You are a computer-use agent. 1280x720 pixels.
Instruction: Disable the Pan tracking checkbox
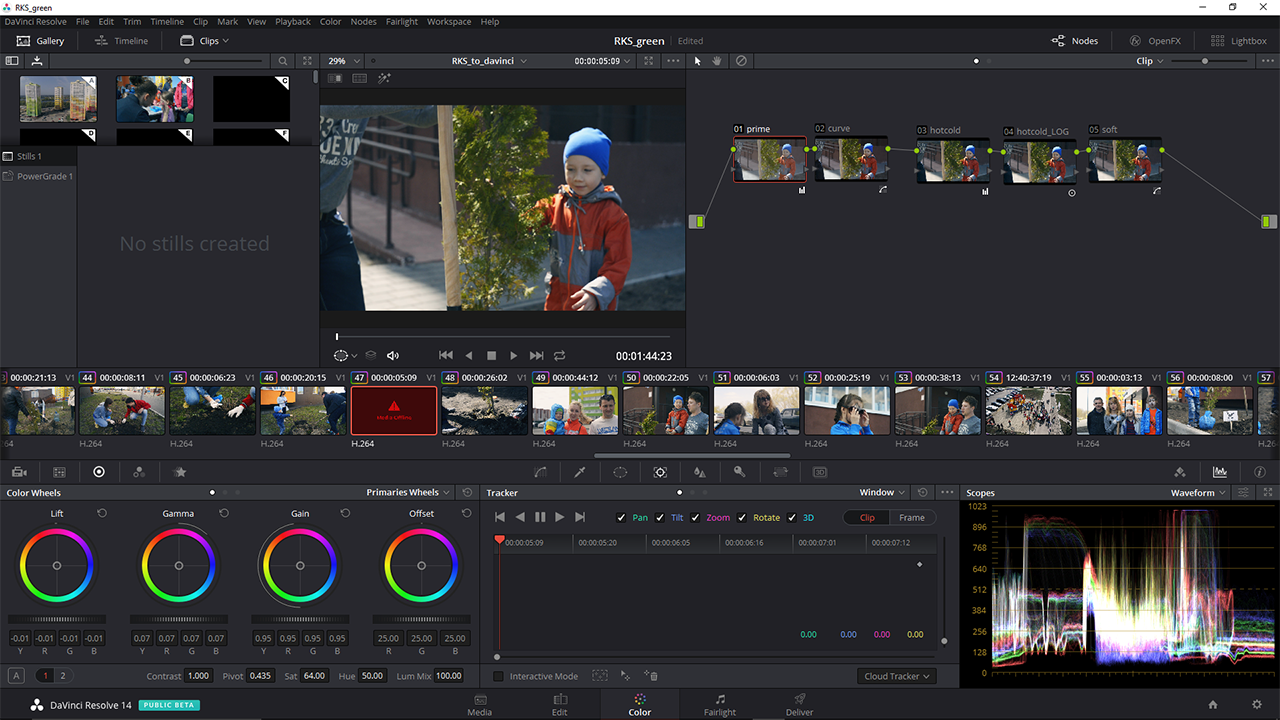[x=621, y=518]
